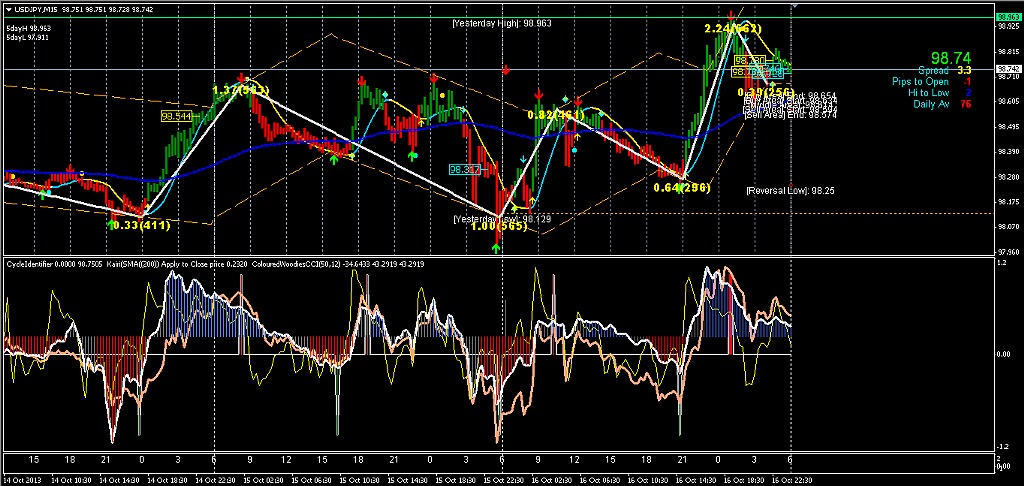Select the green up arrow beside 0.33(411)
This screenshot has width=1024, height=486.
click(x=110, y=224)
